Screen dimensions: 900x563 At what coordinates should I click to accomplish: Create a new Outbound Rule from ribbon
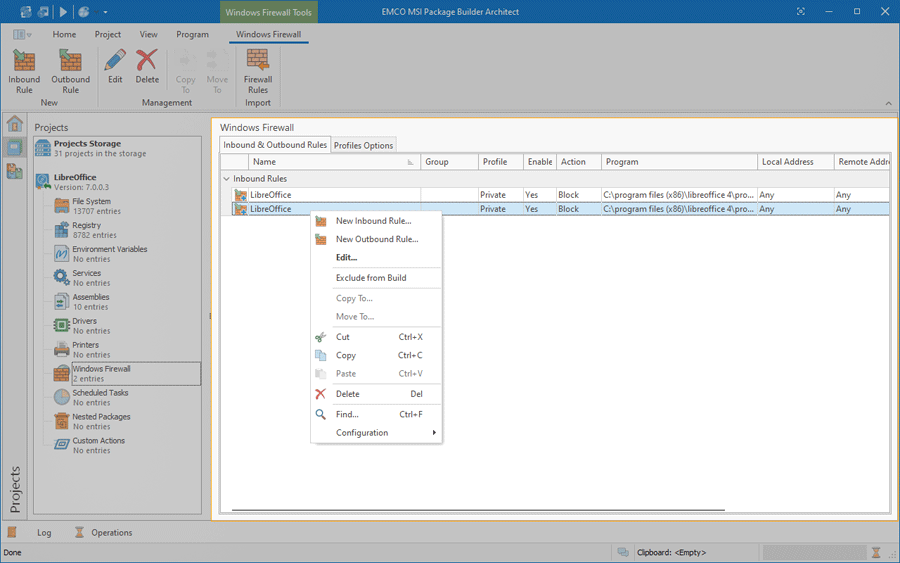tap(71, 71)
